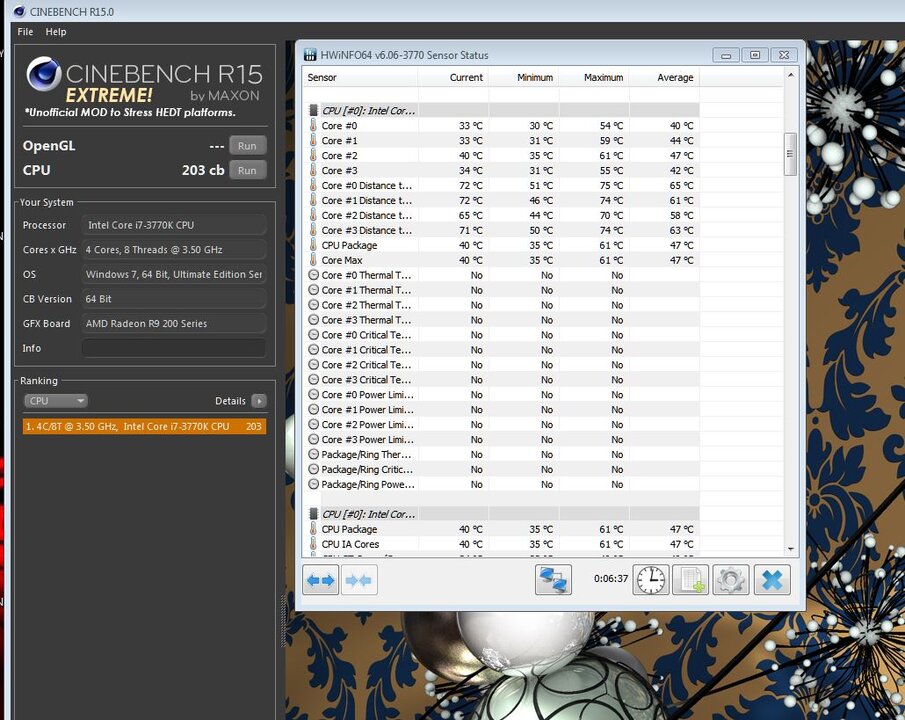Minimize the HWiNFO64 Sensor Status window
Image resolution: width=905 pixels, height=720 pixels.
point(726,55)
